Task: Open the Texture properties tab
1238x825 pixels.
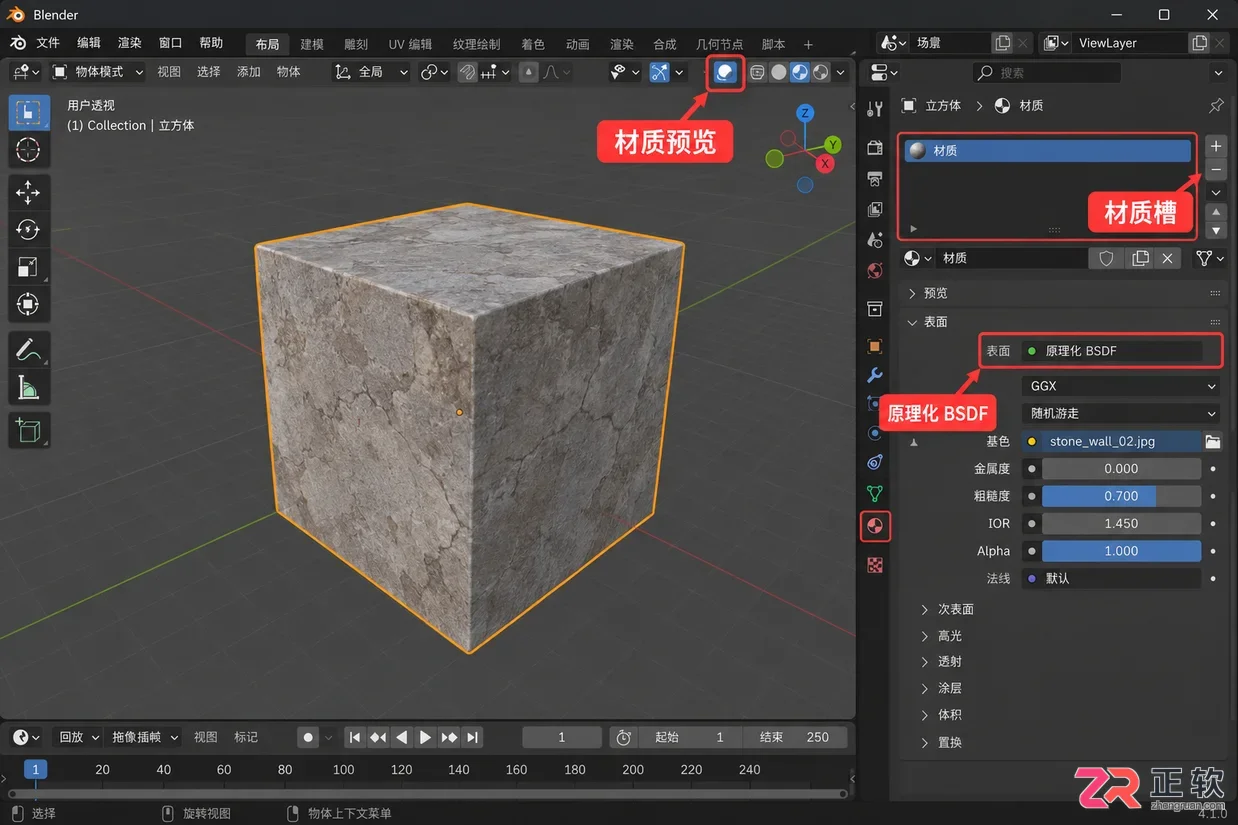Action: click(875, 565)
